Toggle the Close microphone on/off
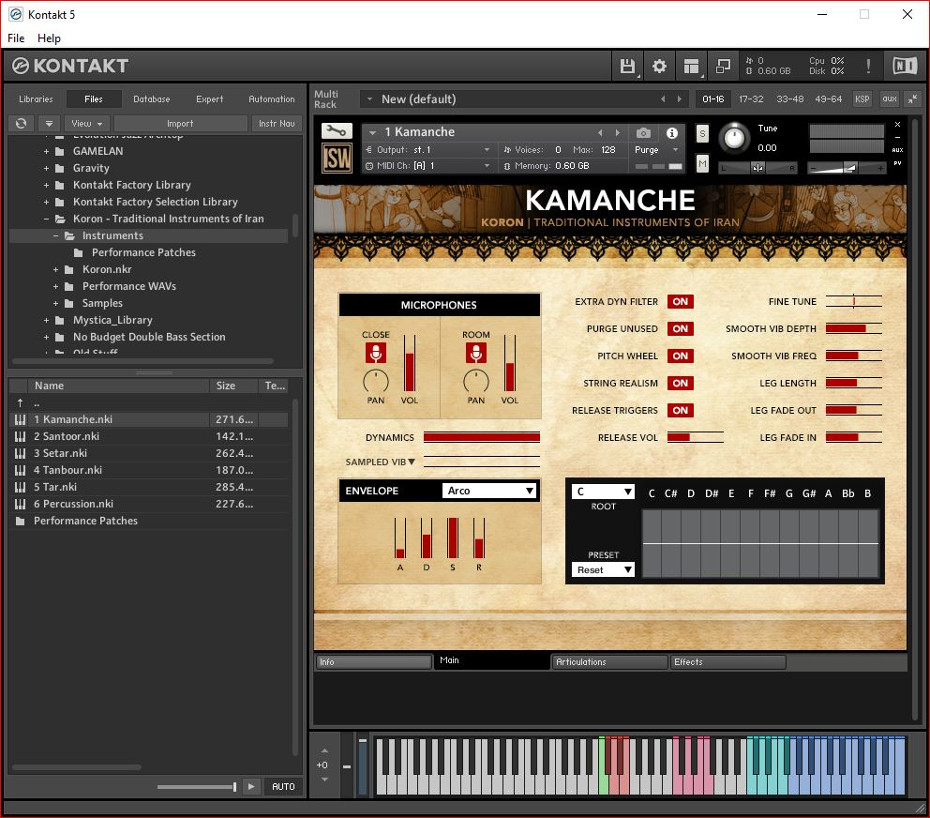The width and height of the screenshot is (930, 818). point(375,353)
